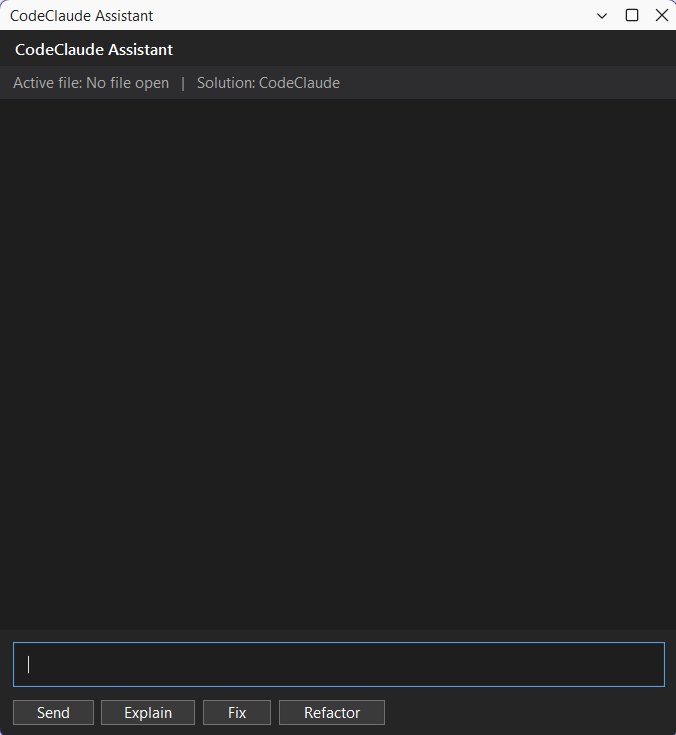Close the CodeClaude Assistant window
The image size is (676, 735).
661,15
